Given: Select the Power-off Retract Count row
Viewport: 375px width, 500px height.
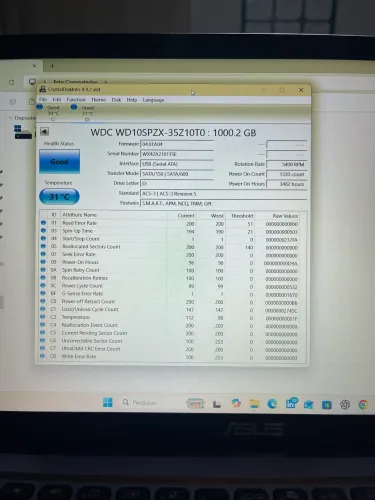Looking at the screenshot, I should pos(169,302).
